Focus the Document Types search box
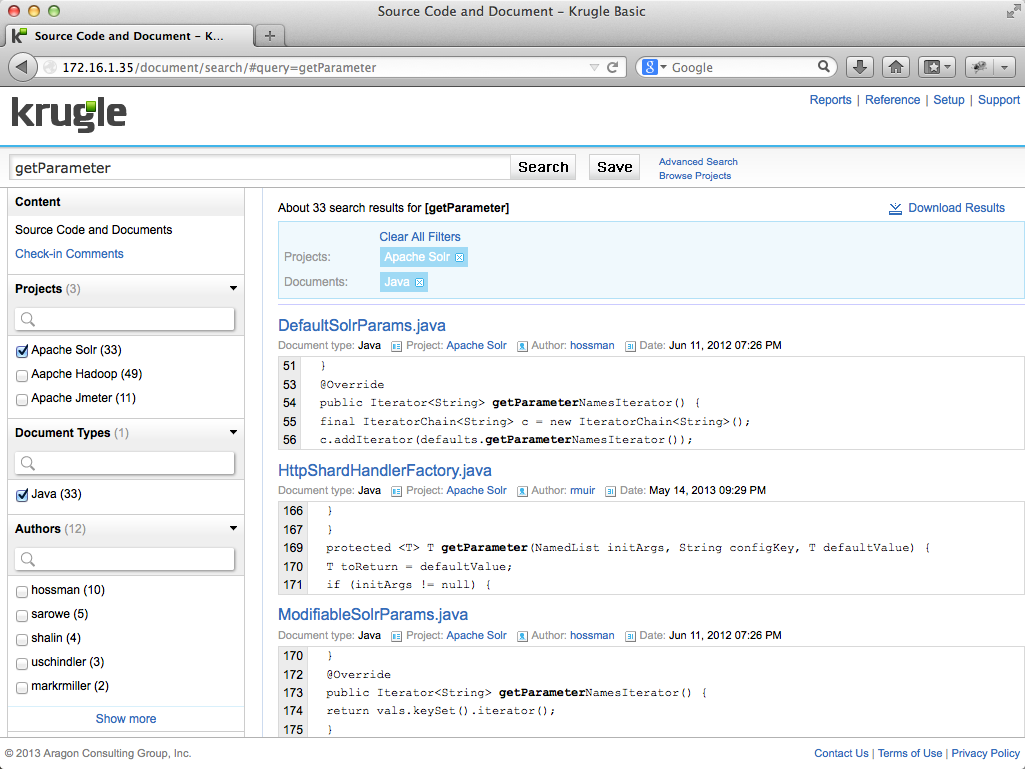 tap(124, 463)
